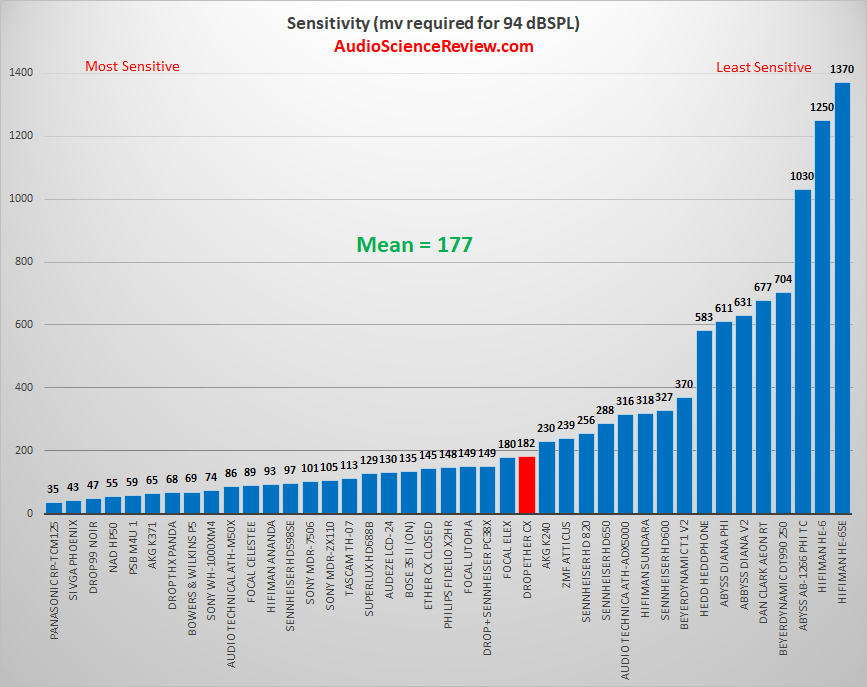Select the "Most Sensitive" annotation
This screenshot has width=867, height=687.
tap(132, 66)
